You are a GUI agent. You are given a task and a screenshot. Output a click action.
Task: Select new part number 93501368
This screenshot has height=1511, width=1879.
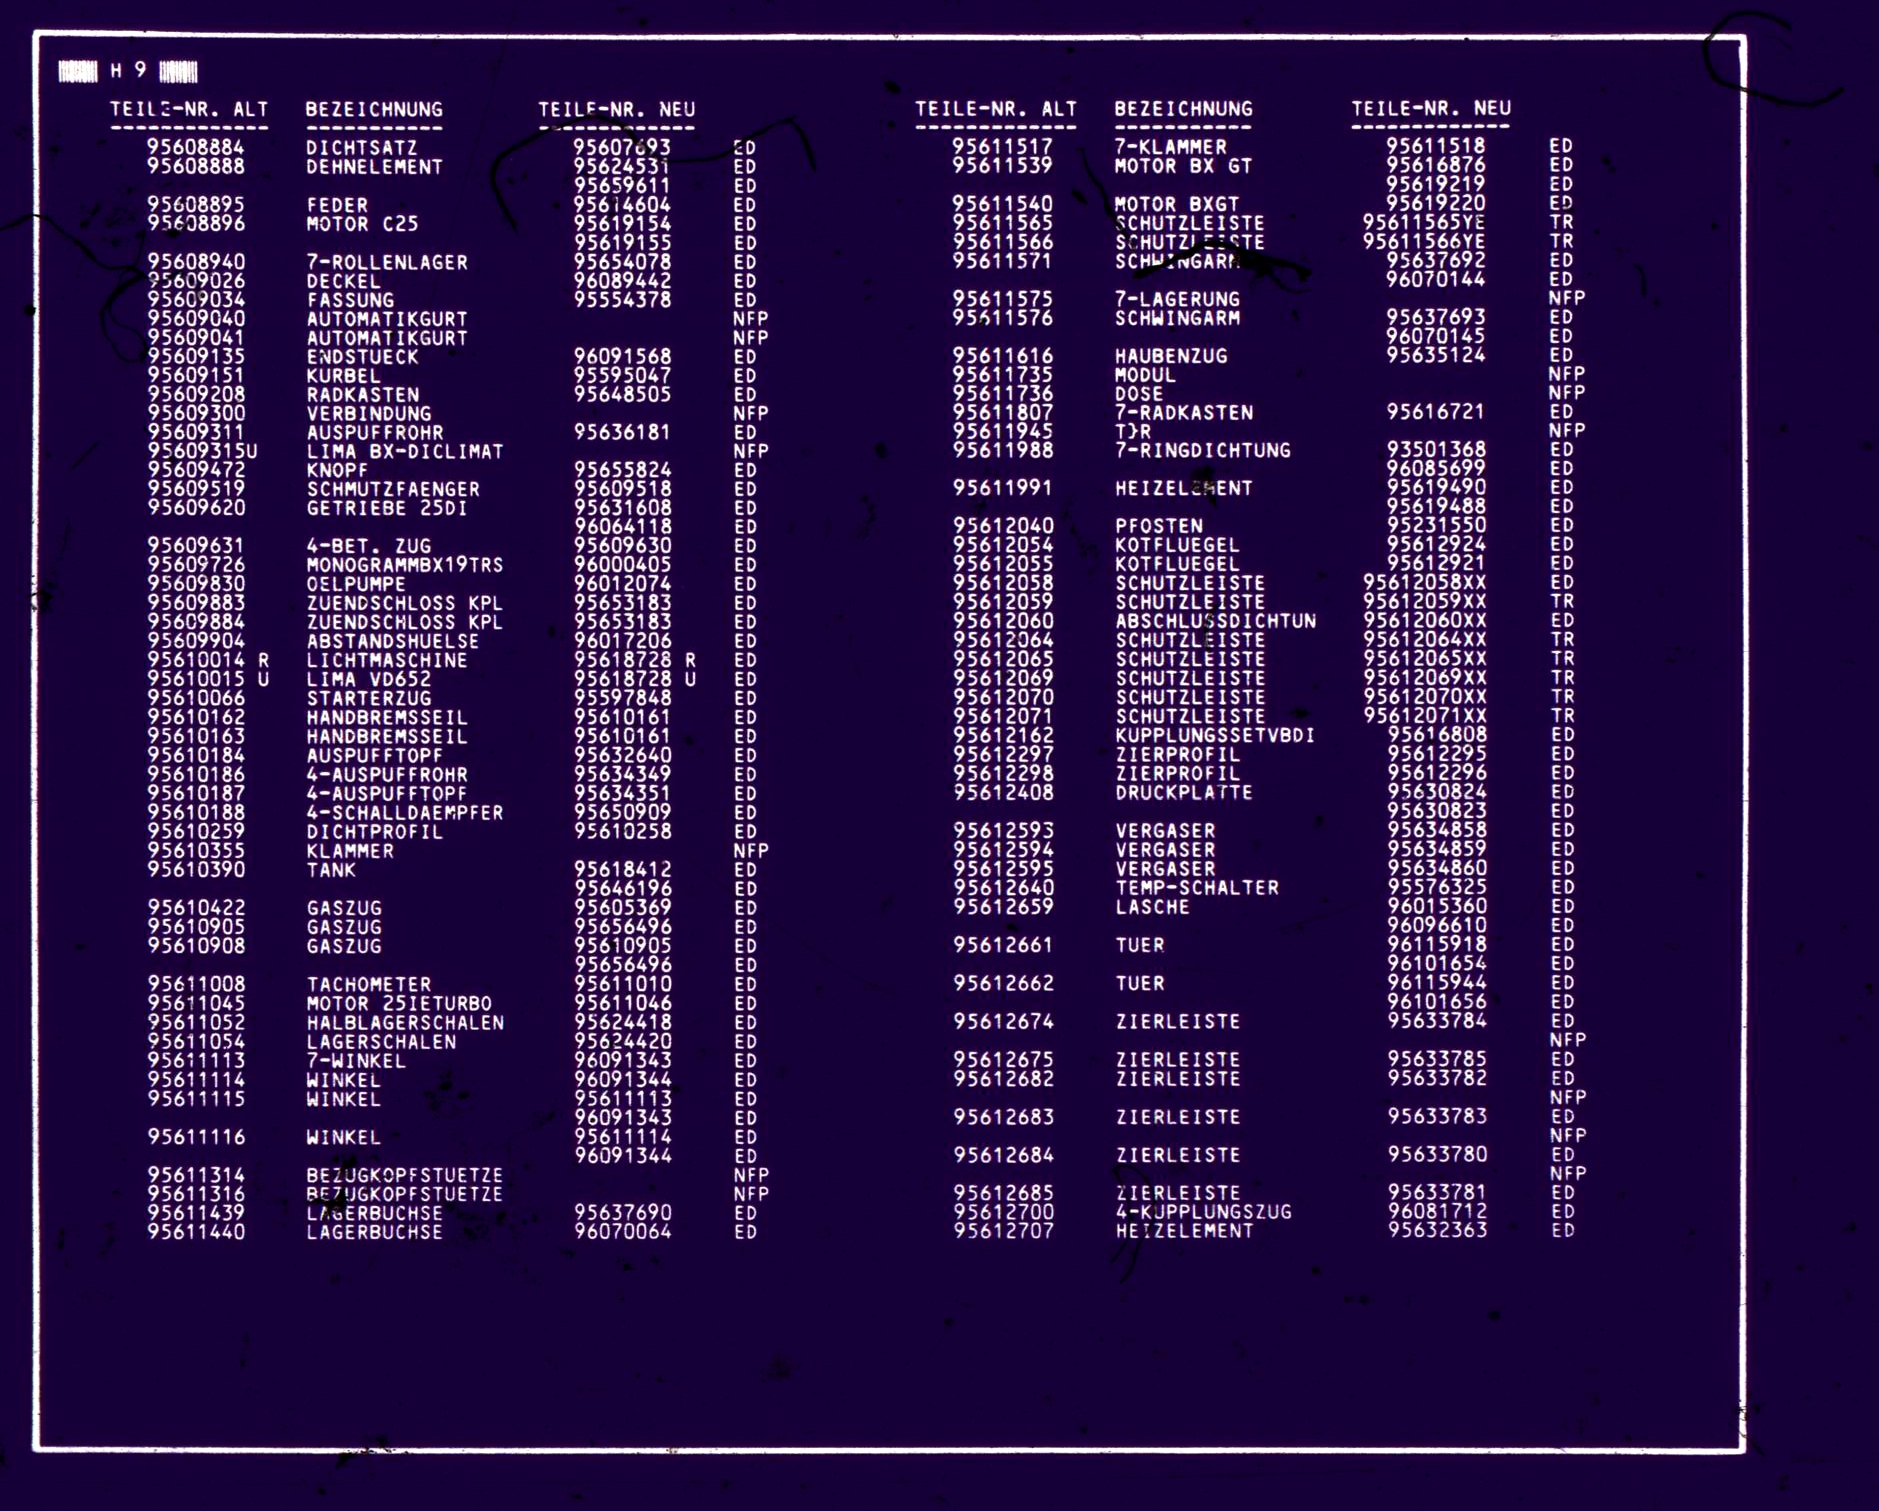1436,450
